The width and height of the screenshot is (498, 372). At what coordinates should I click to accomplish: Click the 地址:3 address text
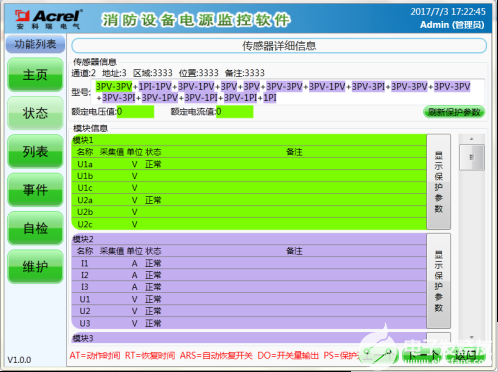(x=114, y=73)
